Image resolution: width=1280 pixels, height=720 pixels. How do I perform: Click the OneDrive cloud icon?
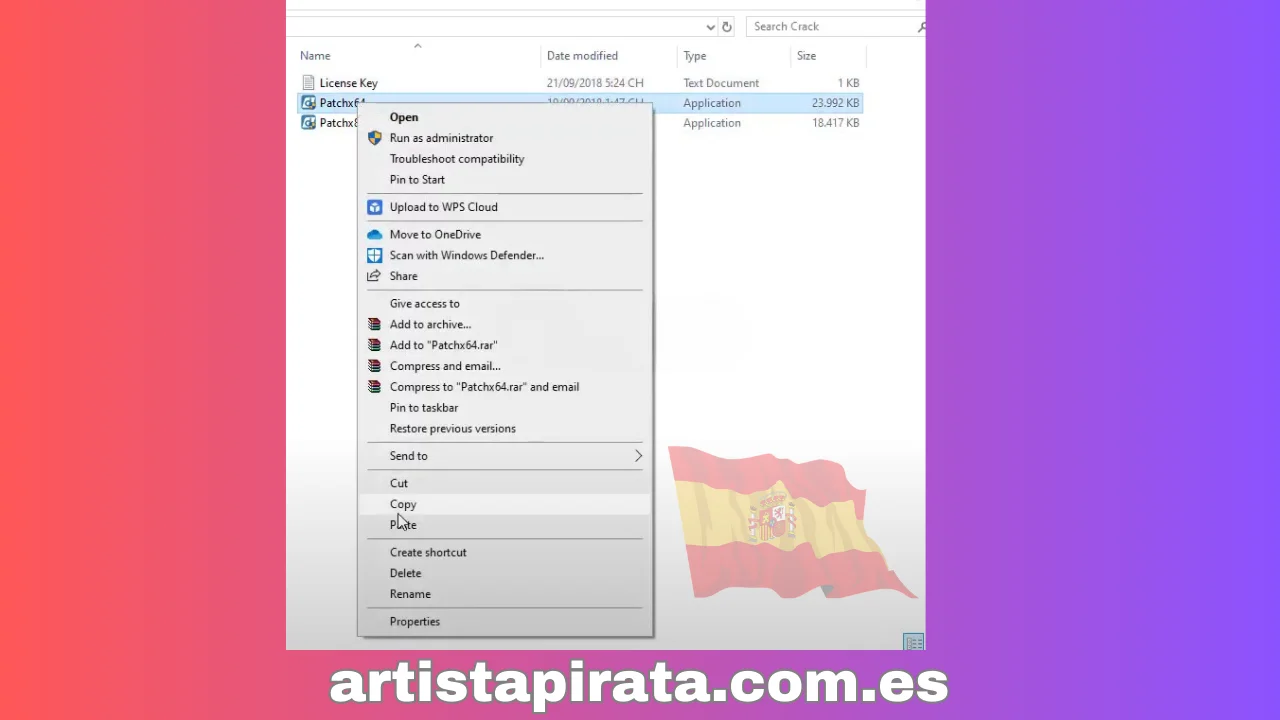pos(374,234)
